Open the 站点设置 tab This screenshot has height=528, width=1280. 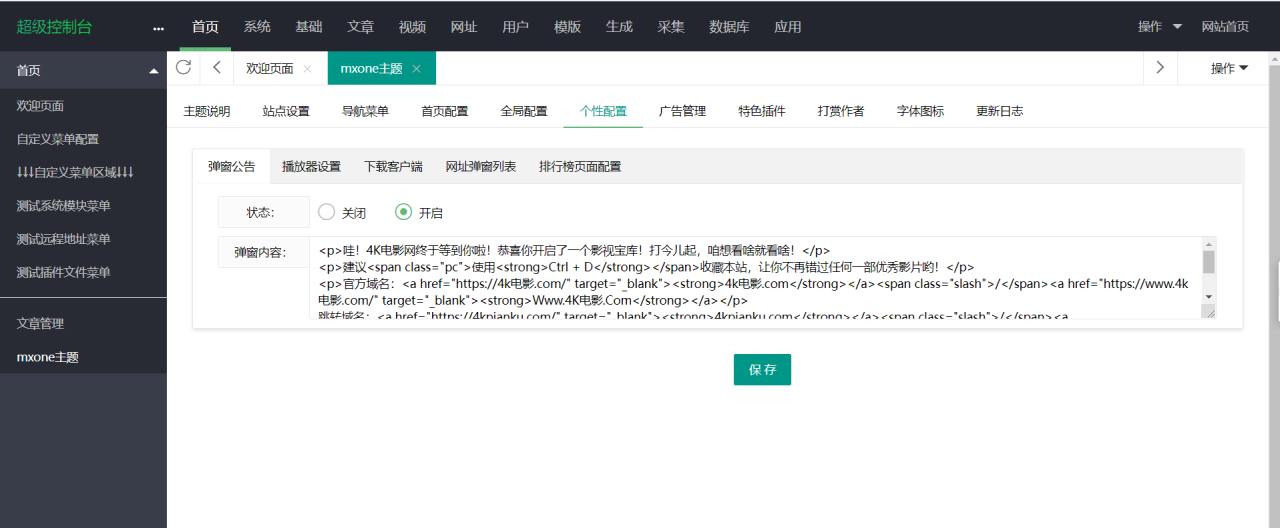286,111
